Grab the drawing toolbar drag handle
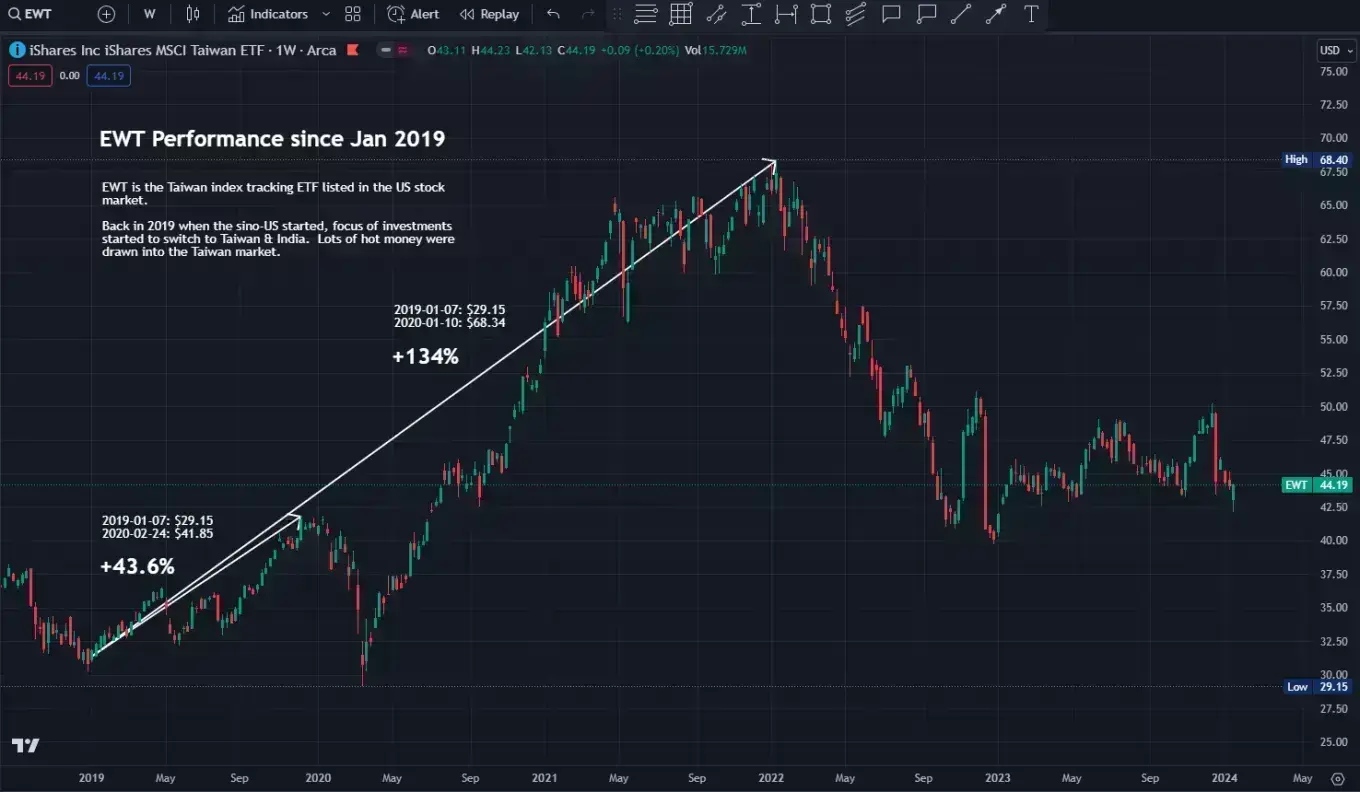This screenshot has height=792, width=1360. 616,14
